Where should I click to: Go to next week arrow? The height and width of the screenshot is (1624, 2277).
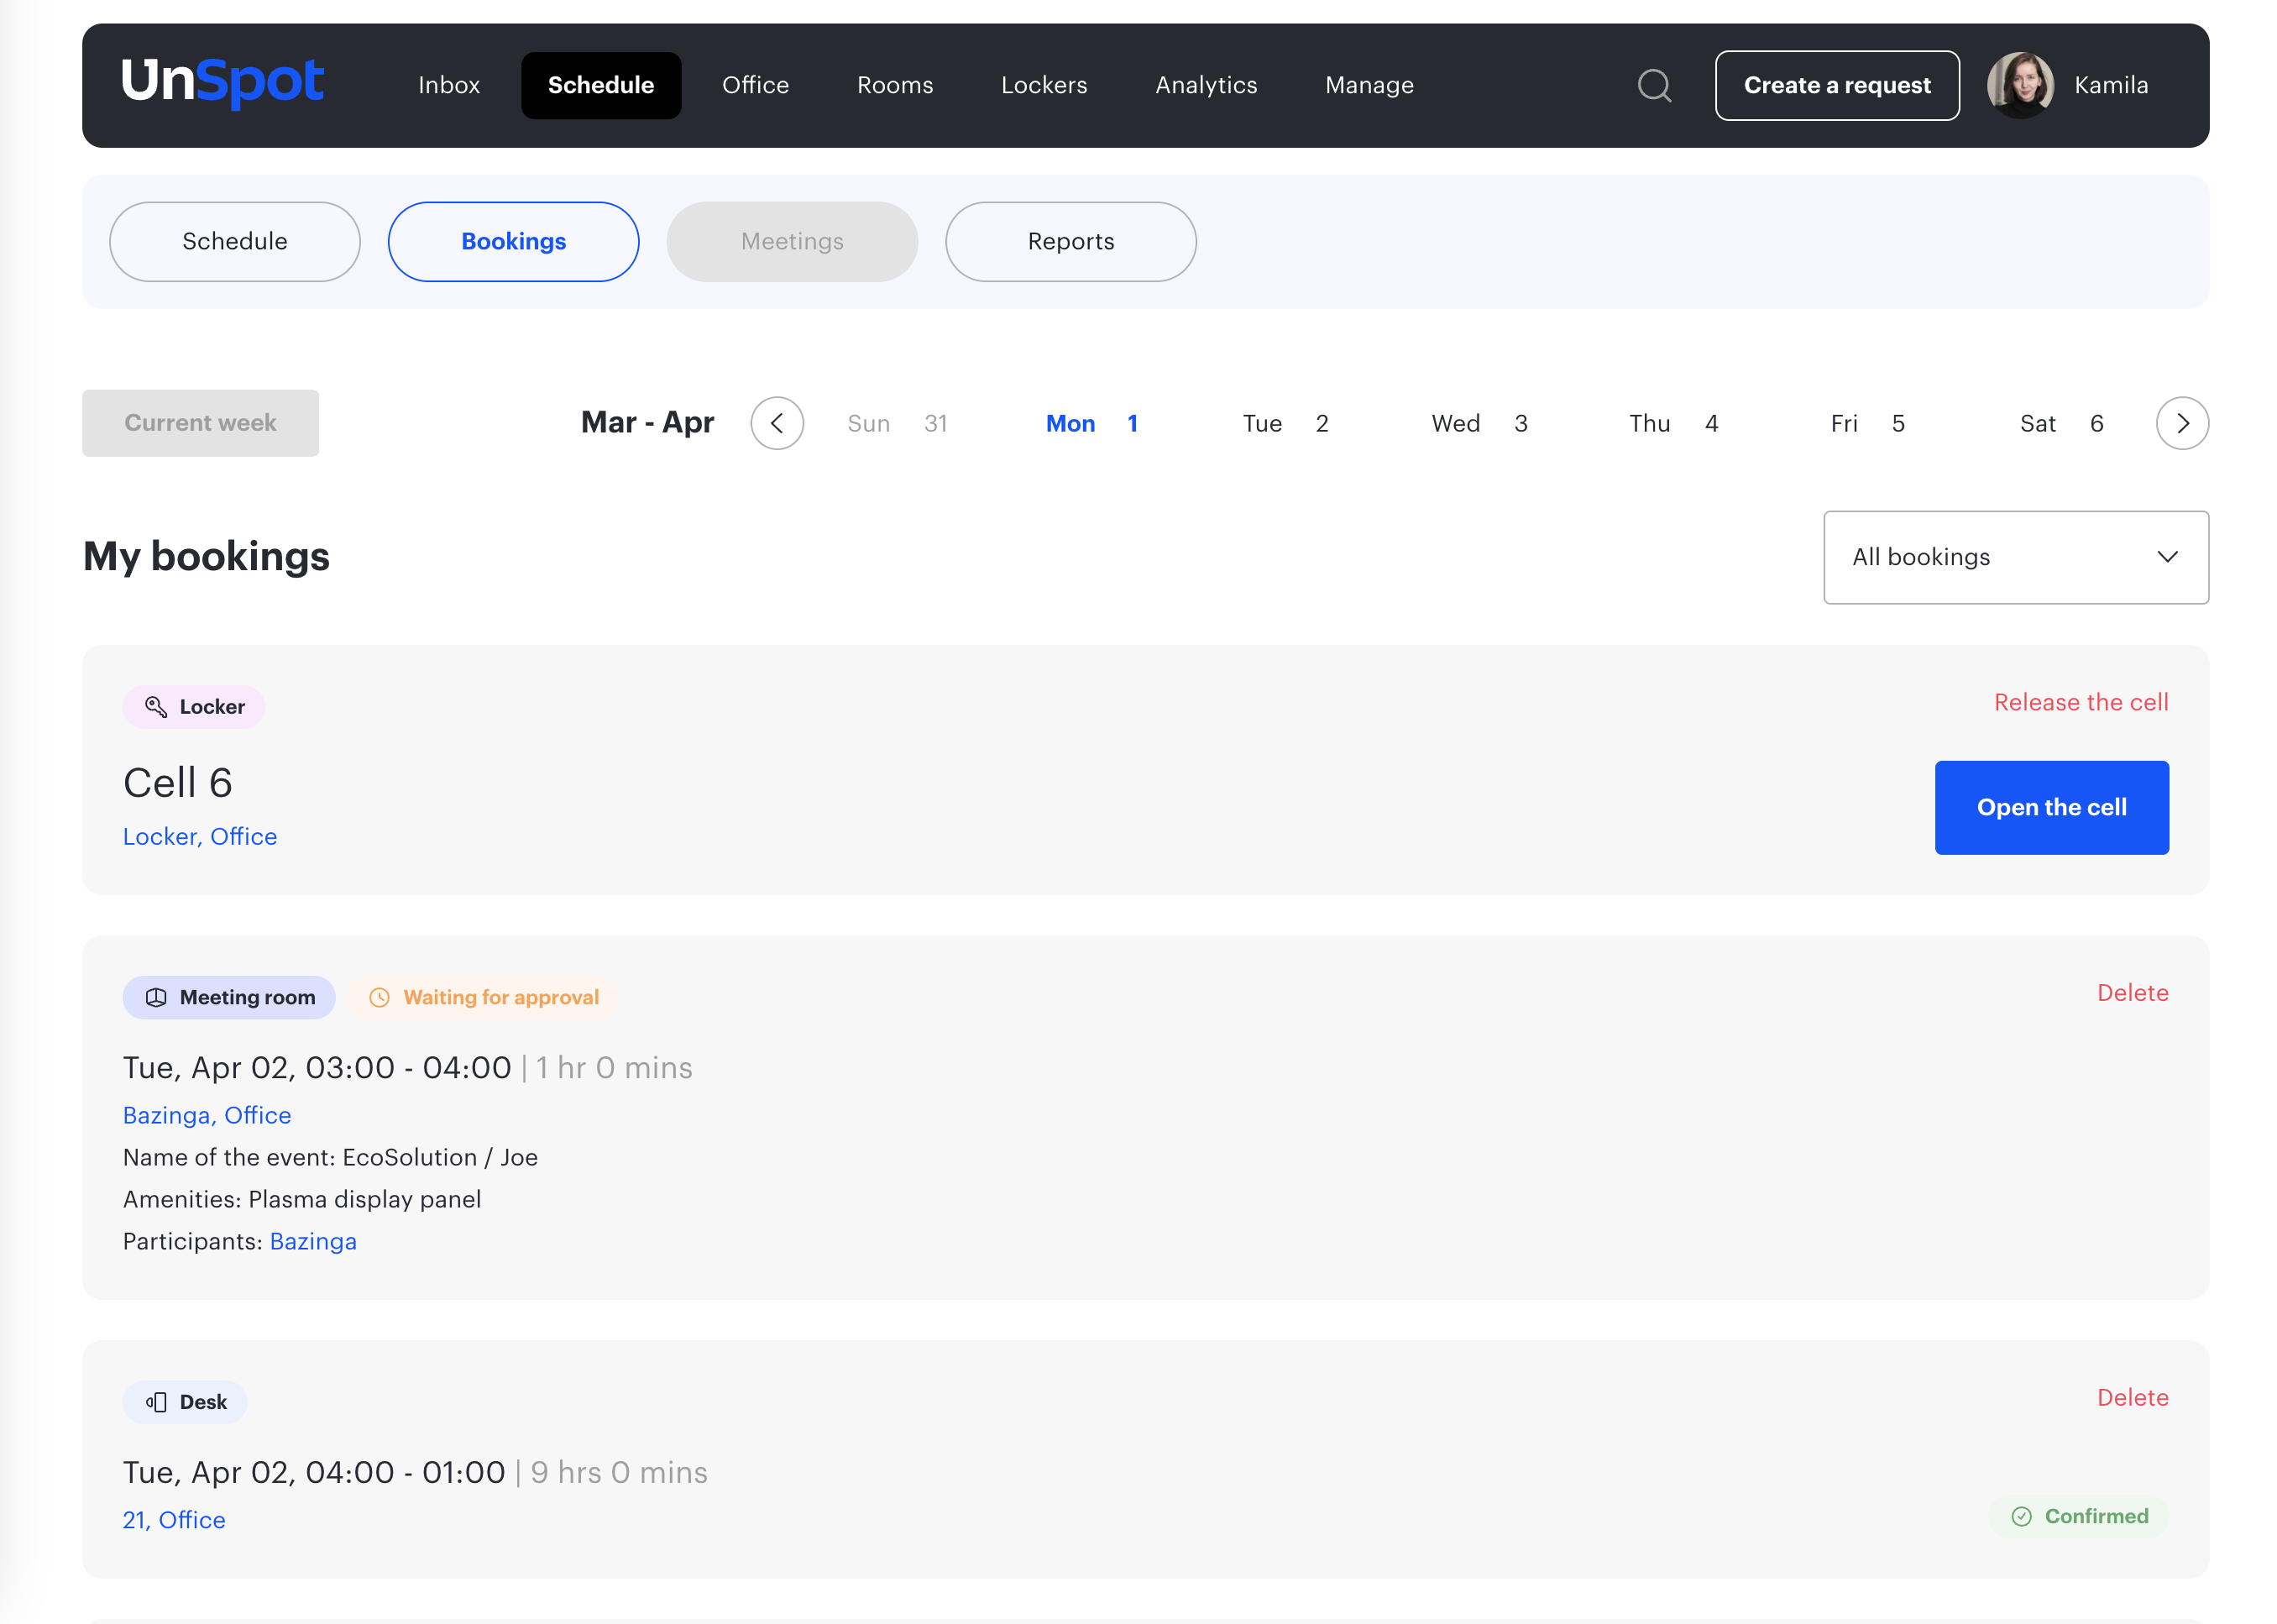2182,423
